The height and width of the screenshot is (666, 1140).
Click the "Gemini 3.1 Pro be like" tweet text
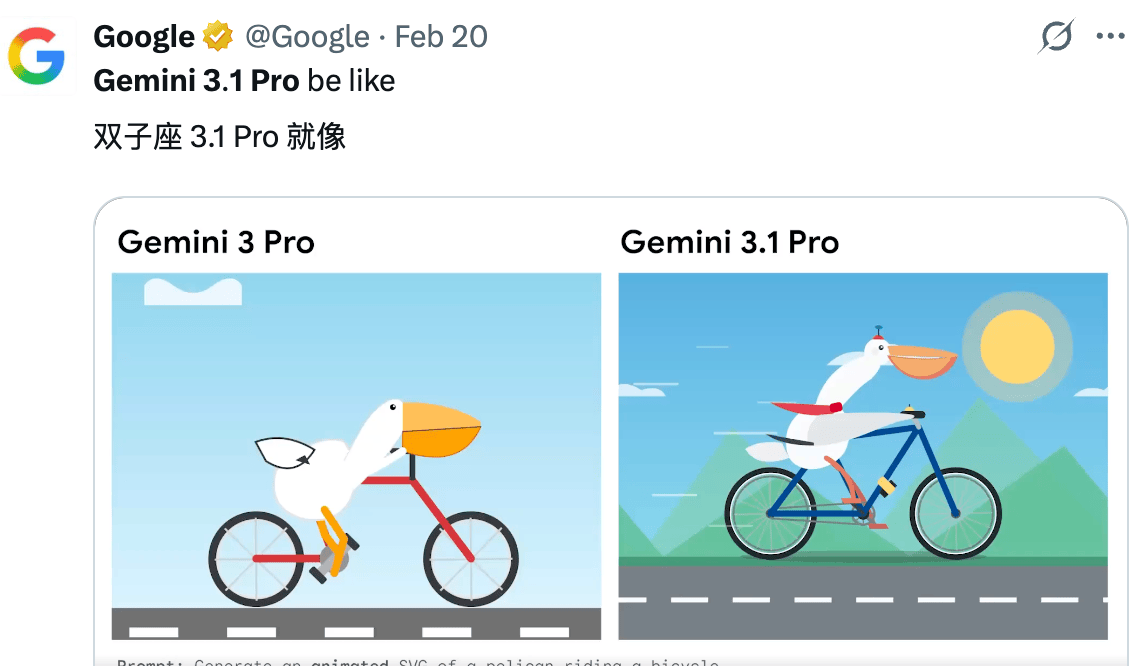pyautogui.click(x=244, y=80)
